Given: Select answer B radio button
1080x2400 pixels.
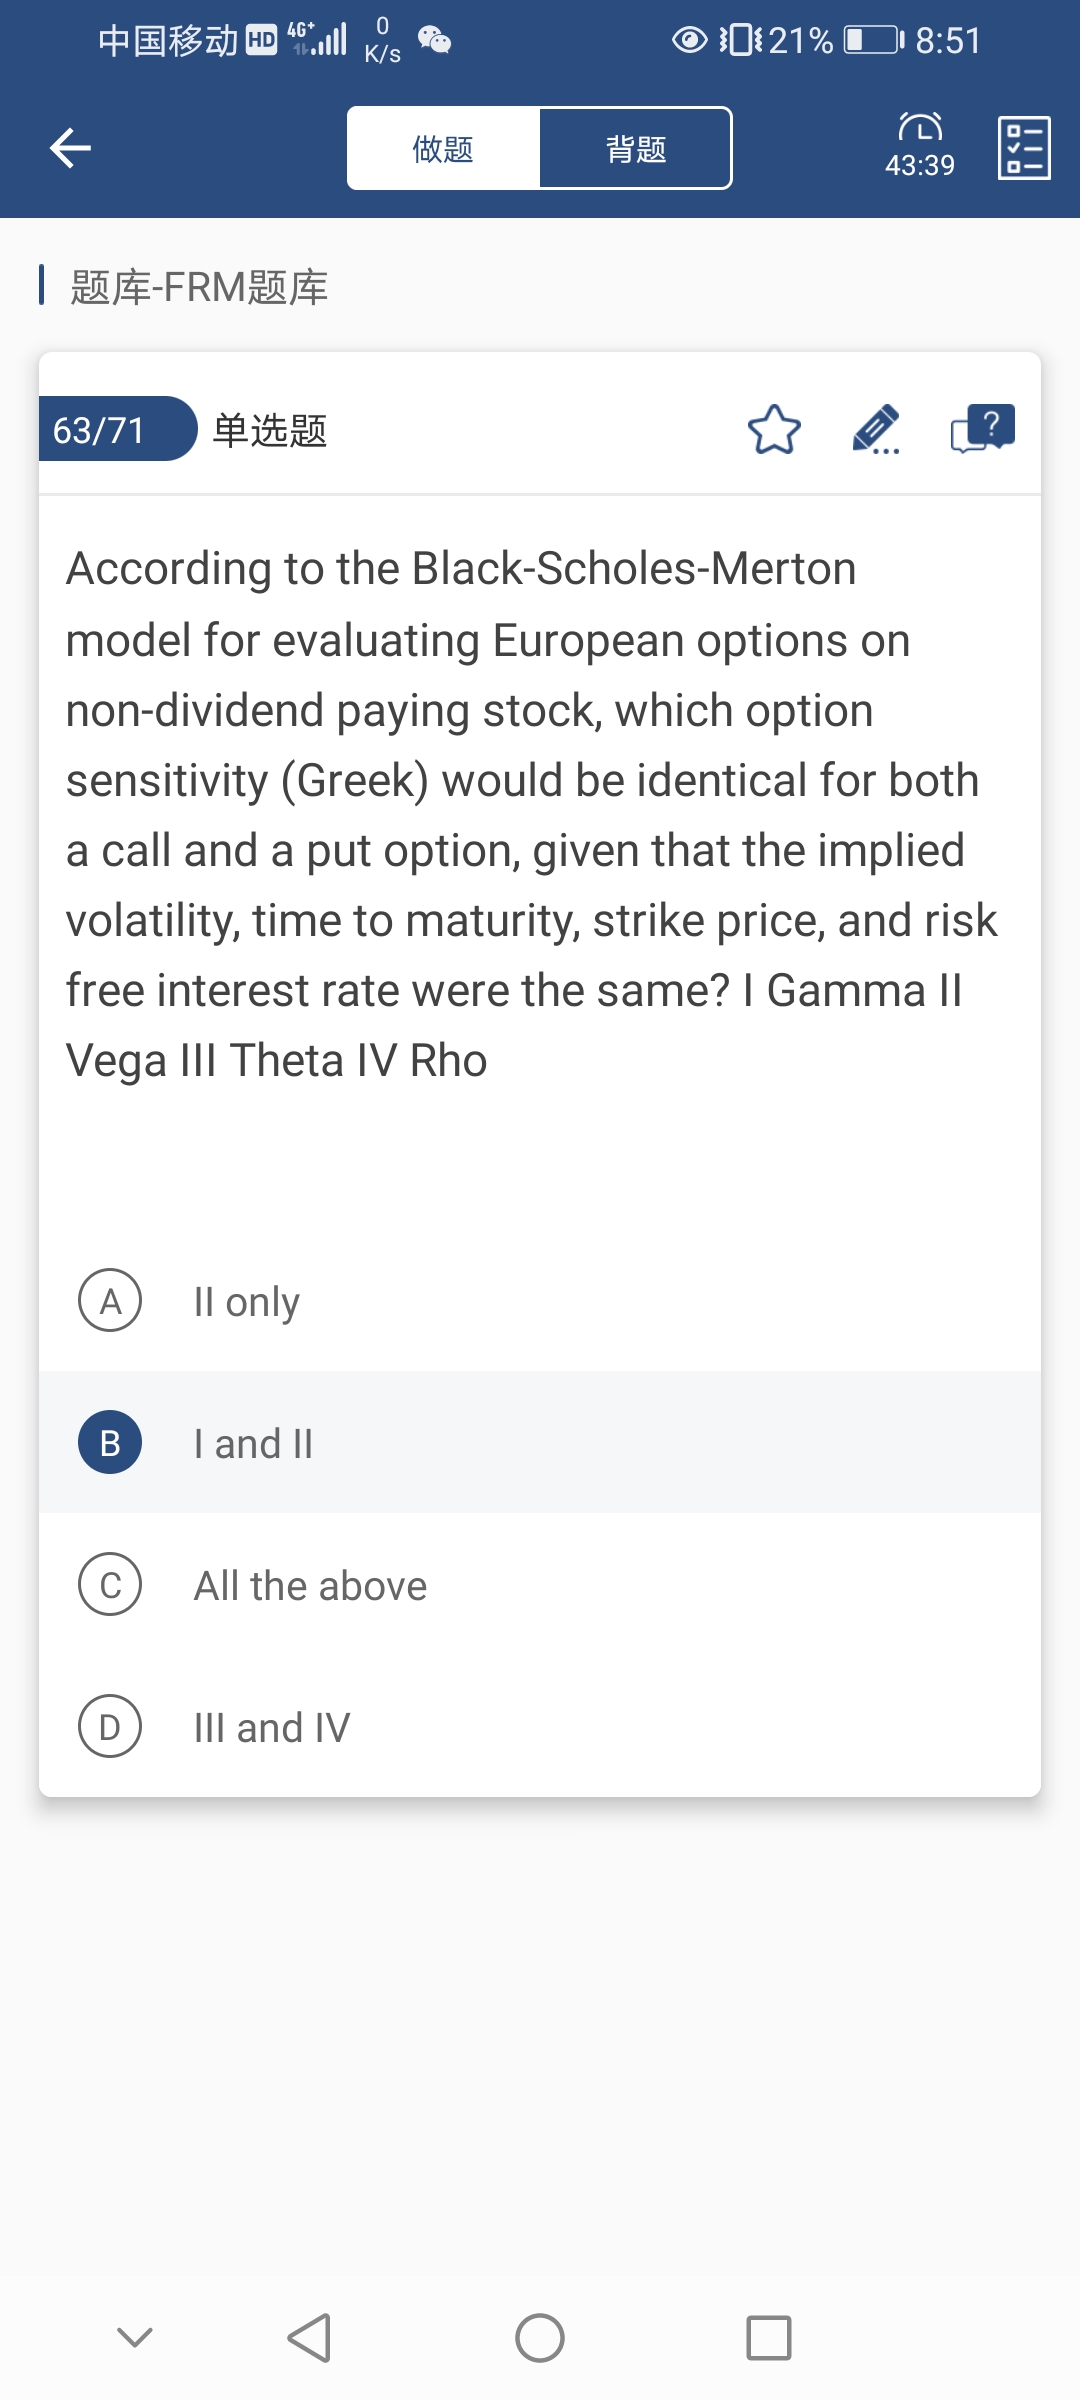Looking at the screenshot, I should 110,1443.
